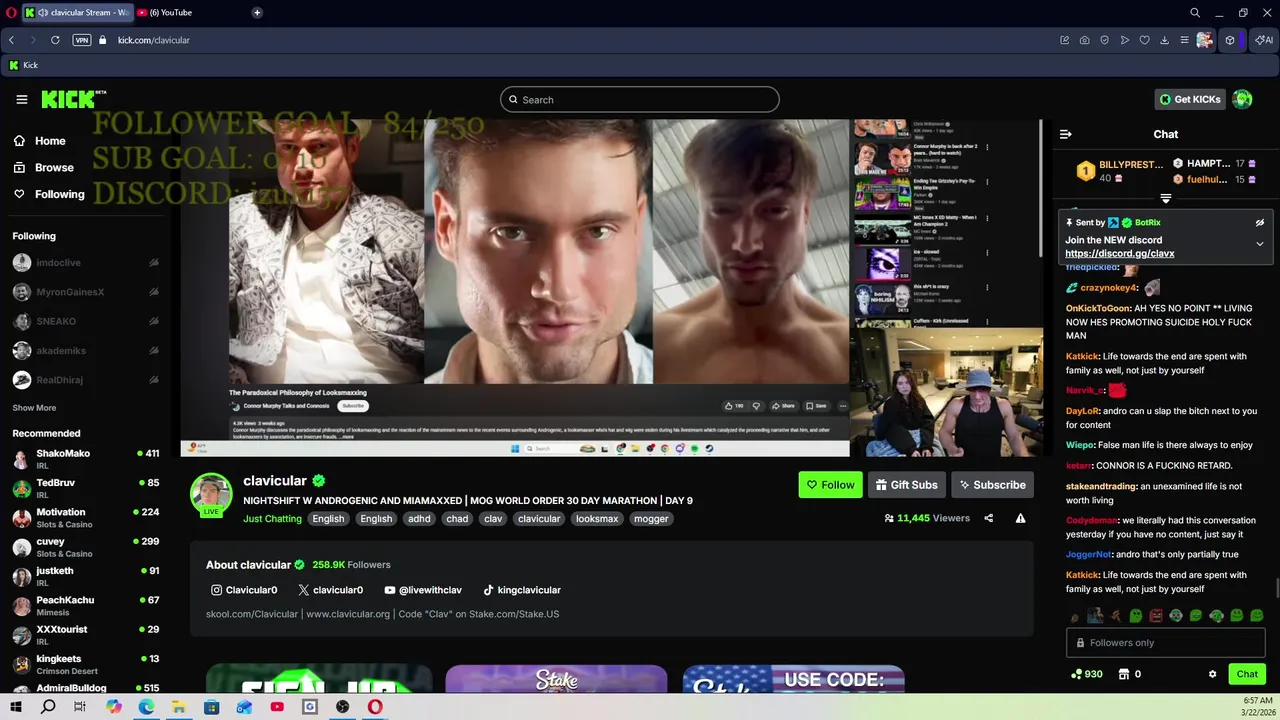Select the mogger tag

pyautogui.click(x=651, y=519)
